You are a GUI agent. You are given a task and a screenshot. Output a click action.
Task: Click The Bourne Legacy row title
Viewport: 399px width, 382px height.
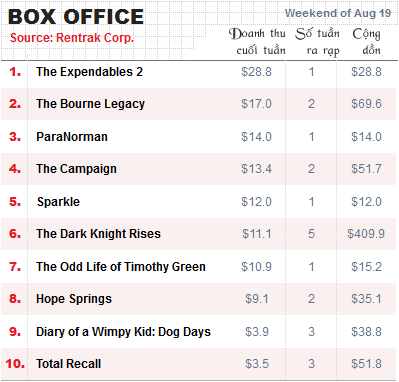point(90,104)
